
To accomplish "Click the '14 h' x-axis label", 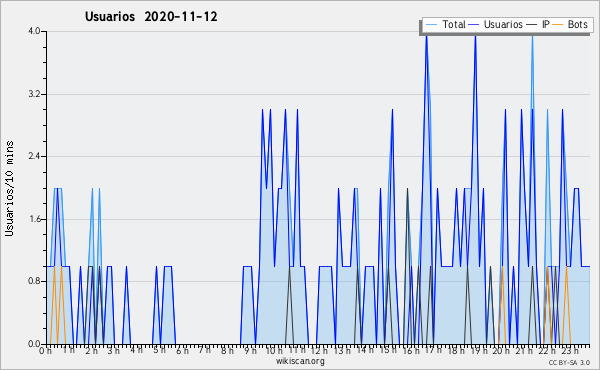I will [365, 350].
